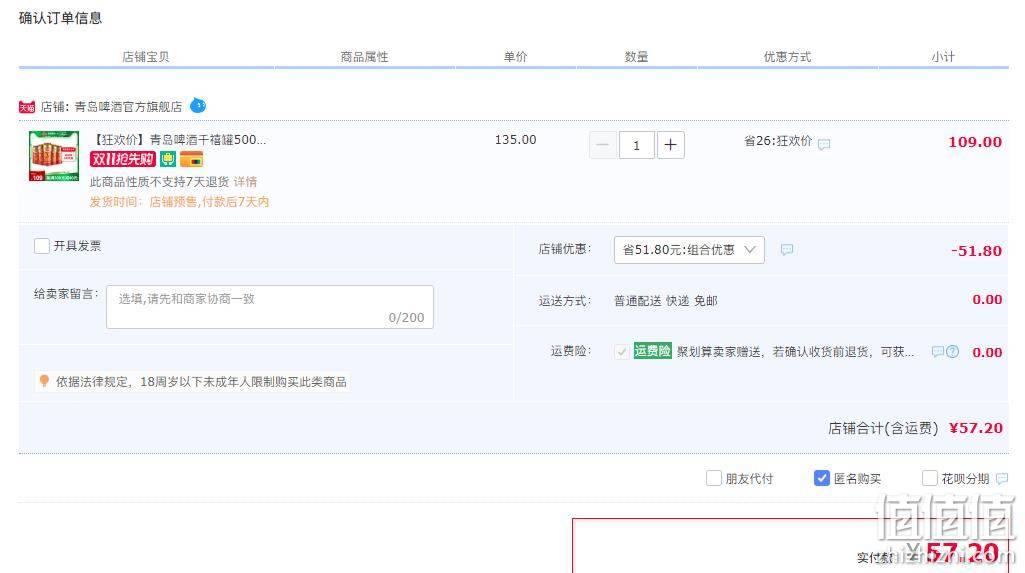
Task: Increase quantity with the plus button
Action: click(x=671, y=145)
